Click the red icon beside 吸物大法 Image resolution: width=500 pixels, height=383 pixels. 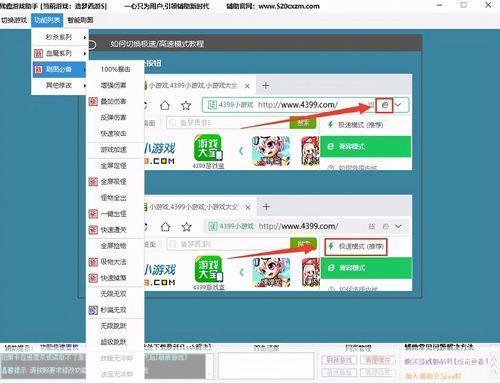pyautogui.click(x=93, y=262)
